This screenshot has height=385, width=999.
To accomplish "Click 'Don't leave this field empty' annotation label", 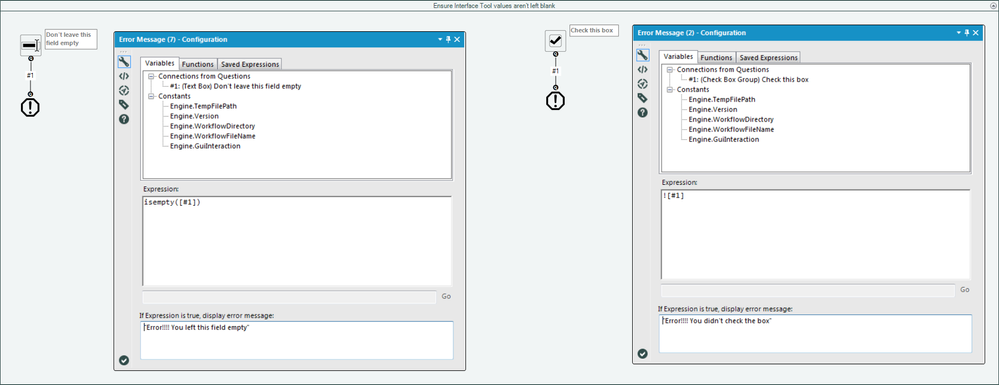I will 71,39.
